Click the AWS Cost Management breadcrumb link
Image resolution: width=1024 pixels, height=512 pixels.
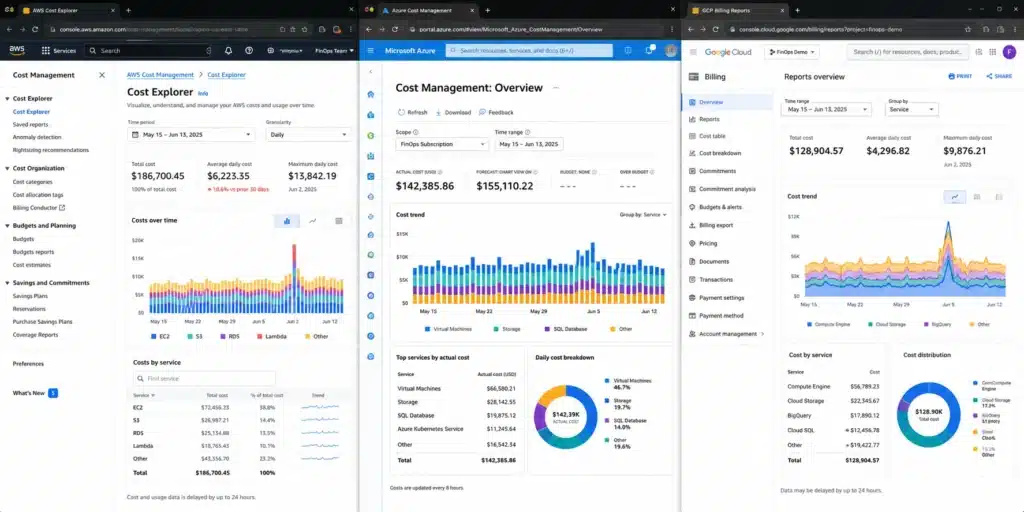[160, 75]
